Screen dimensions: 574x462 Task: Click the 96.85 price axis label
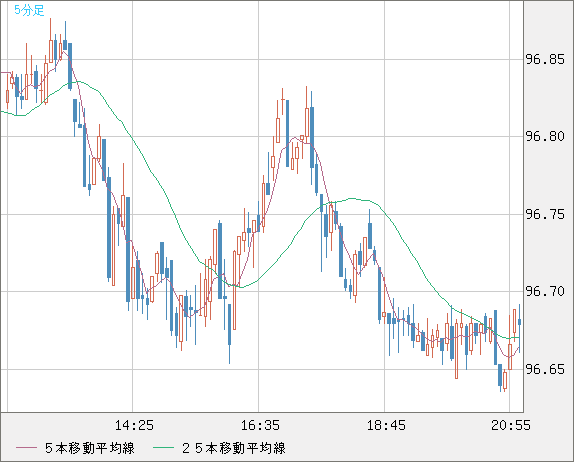click(545, 59)
